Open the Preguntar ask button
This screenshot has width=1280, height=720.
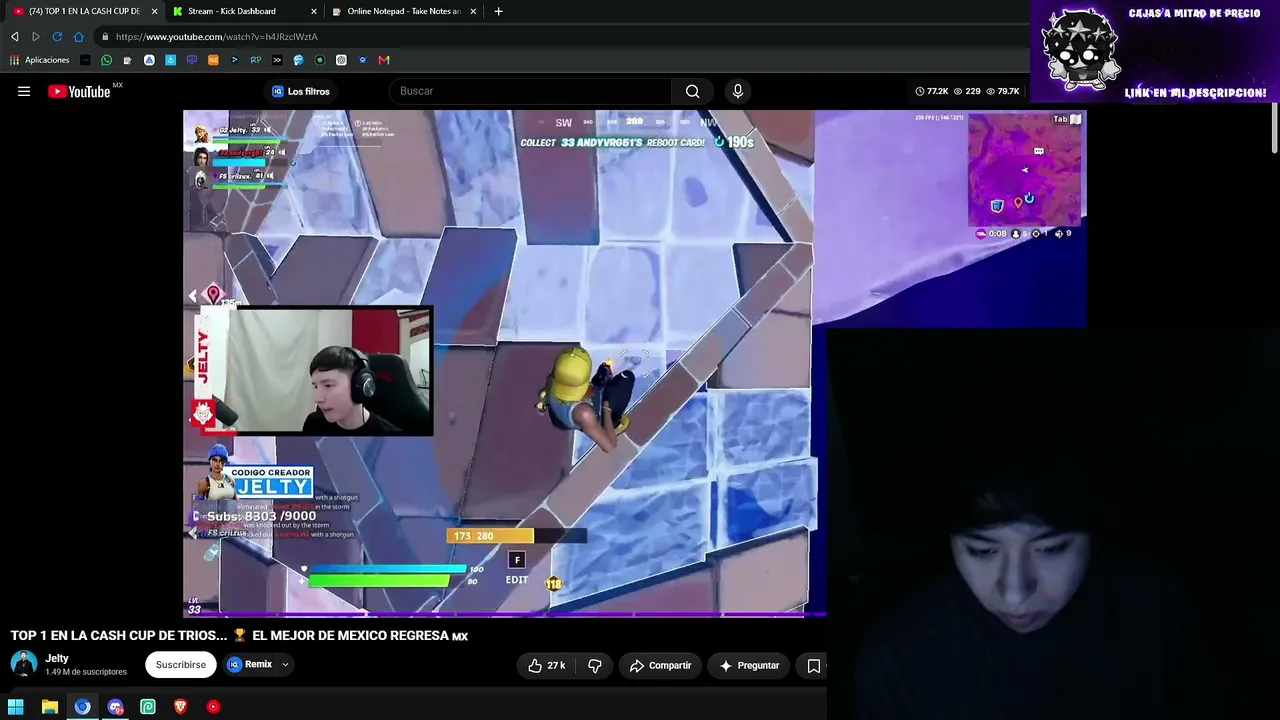[750, 665]
